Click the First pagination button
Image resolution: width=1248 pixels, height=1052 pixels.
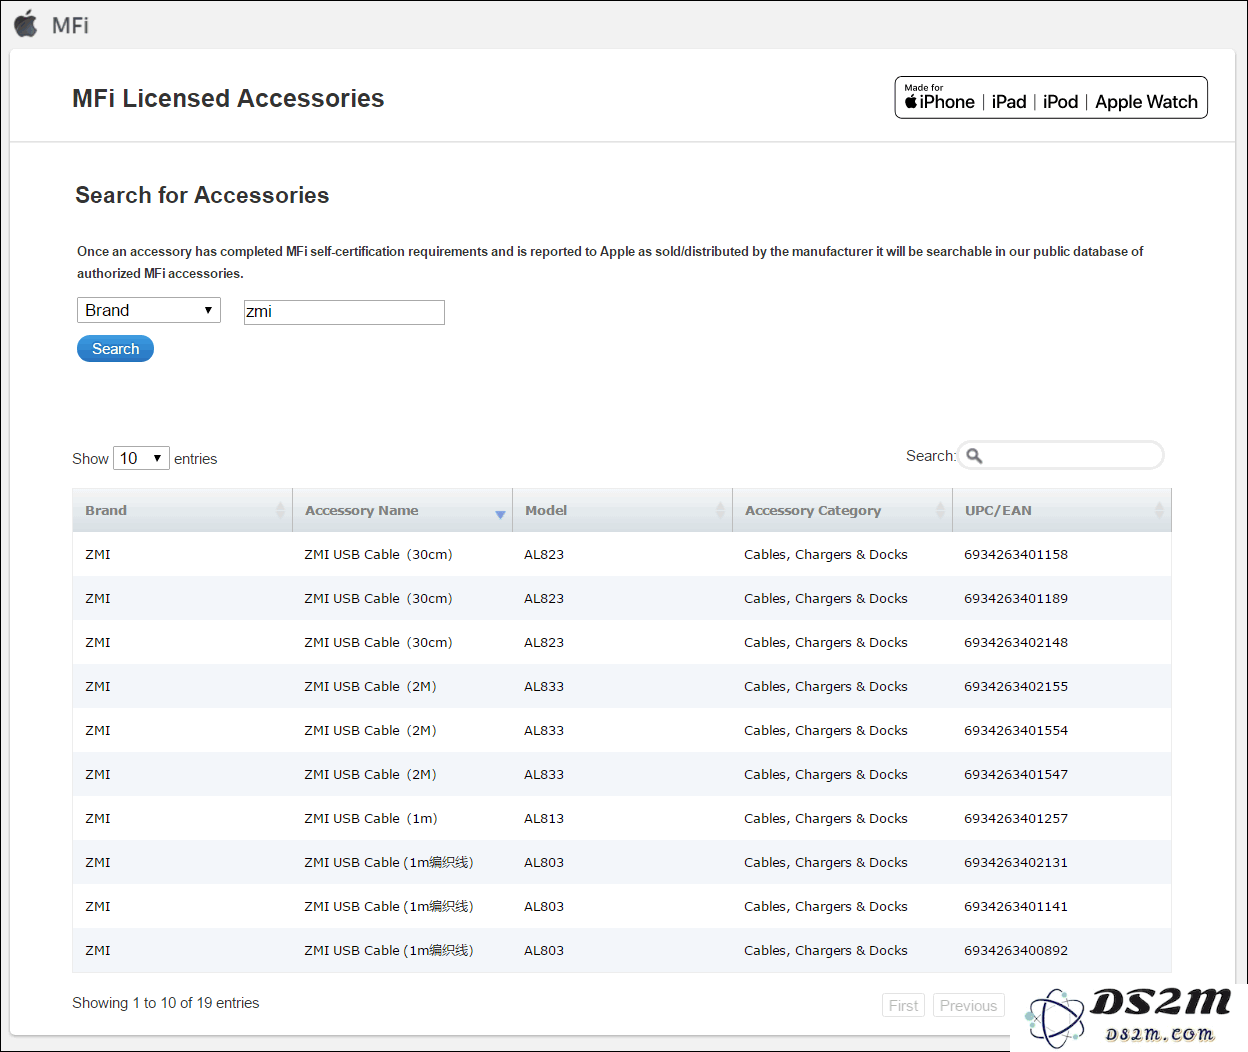click(903, 1006)
